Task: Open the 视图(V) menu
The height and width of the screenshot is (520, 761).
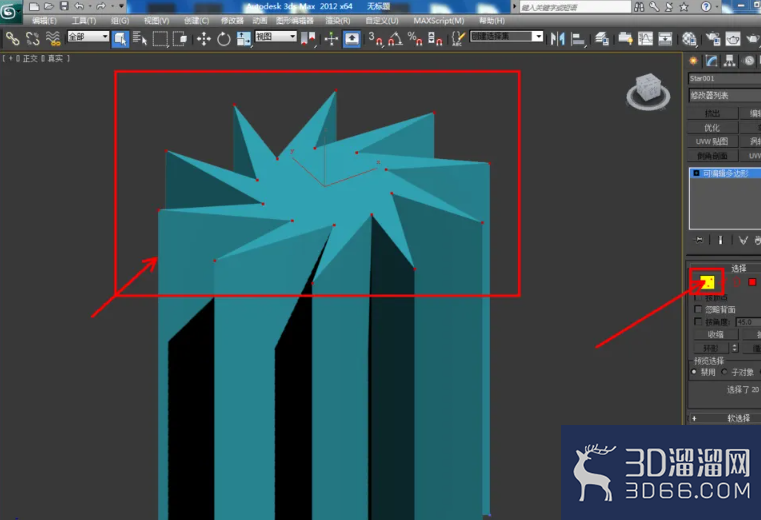Action: [x=157, y=20]
